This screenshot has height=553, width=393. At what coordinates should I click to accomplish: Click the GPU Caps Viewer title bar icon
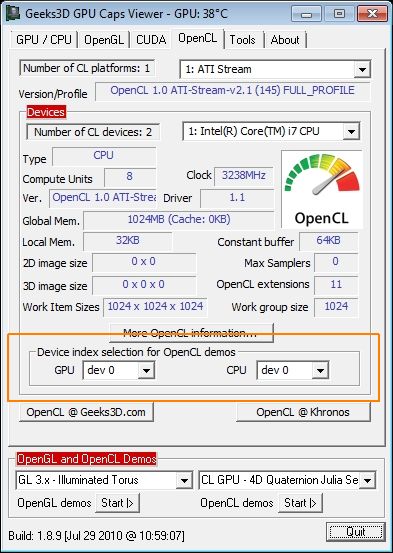(13, 13)
